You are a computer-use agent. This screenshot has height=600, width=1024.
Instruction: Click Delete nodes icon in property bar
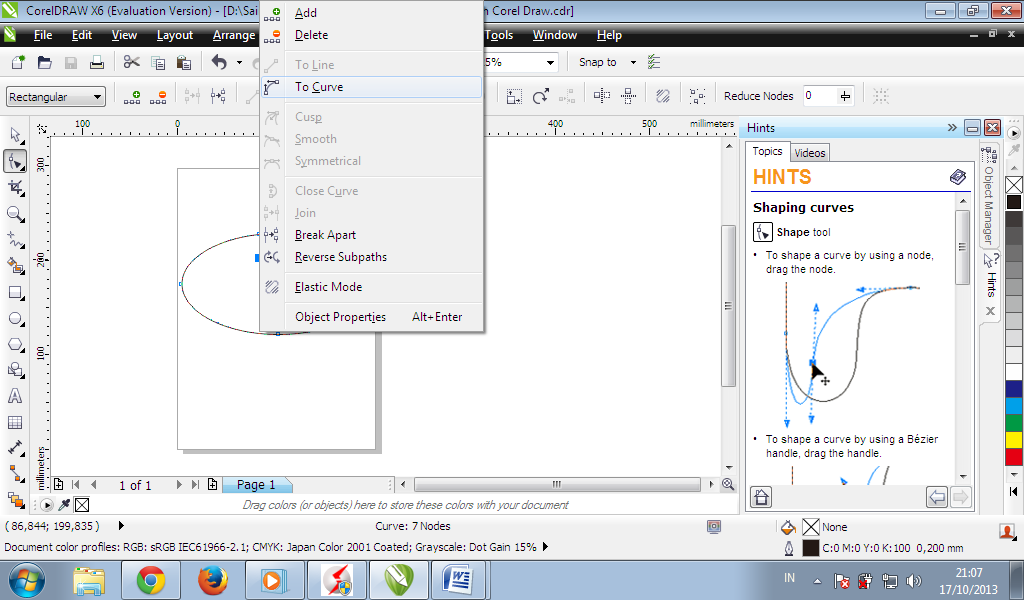pos(158,97)
